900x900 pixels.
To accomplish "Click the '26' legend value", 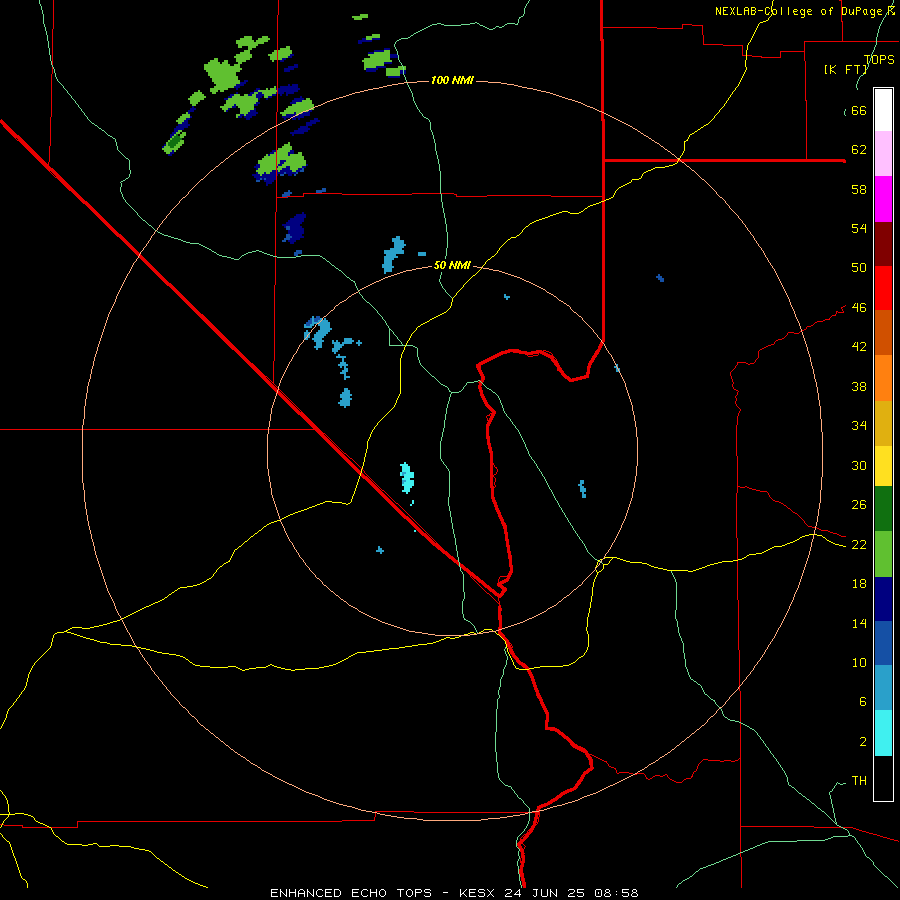I will coord(859,505).
